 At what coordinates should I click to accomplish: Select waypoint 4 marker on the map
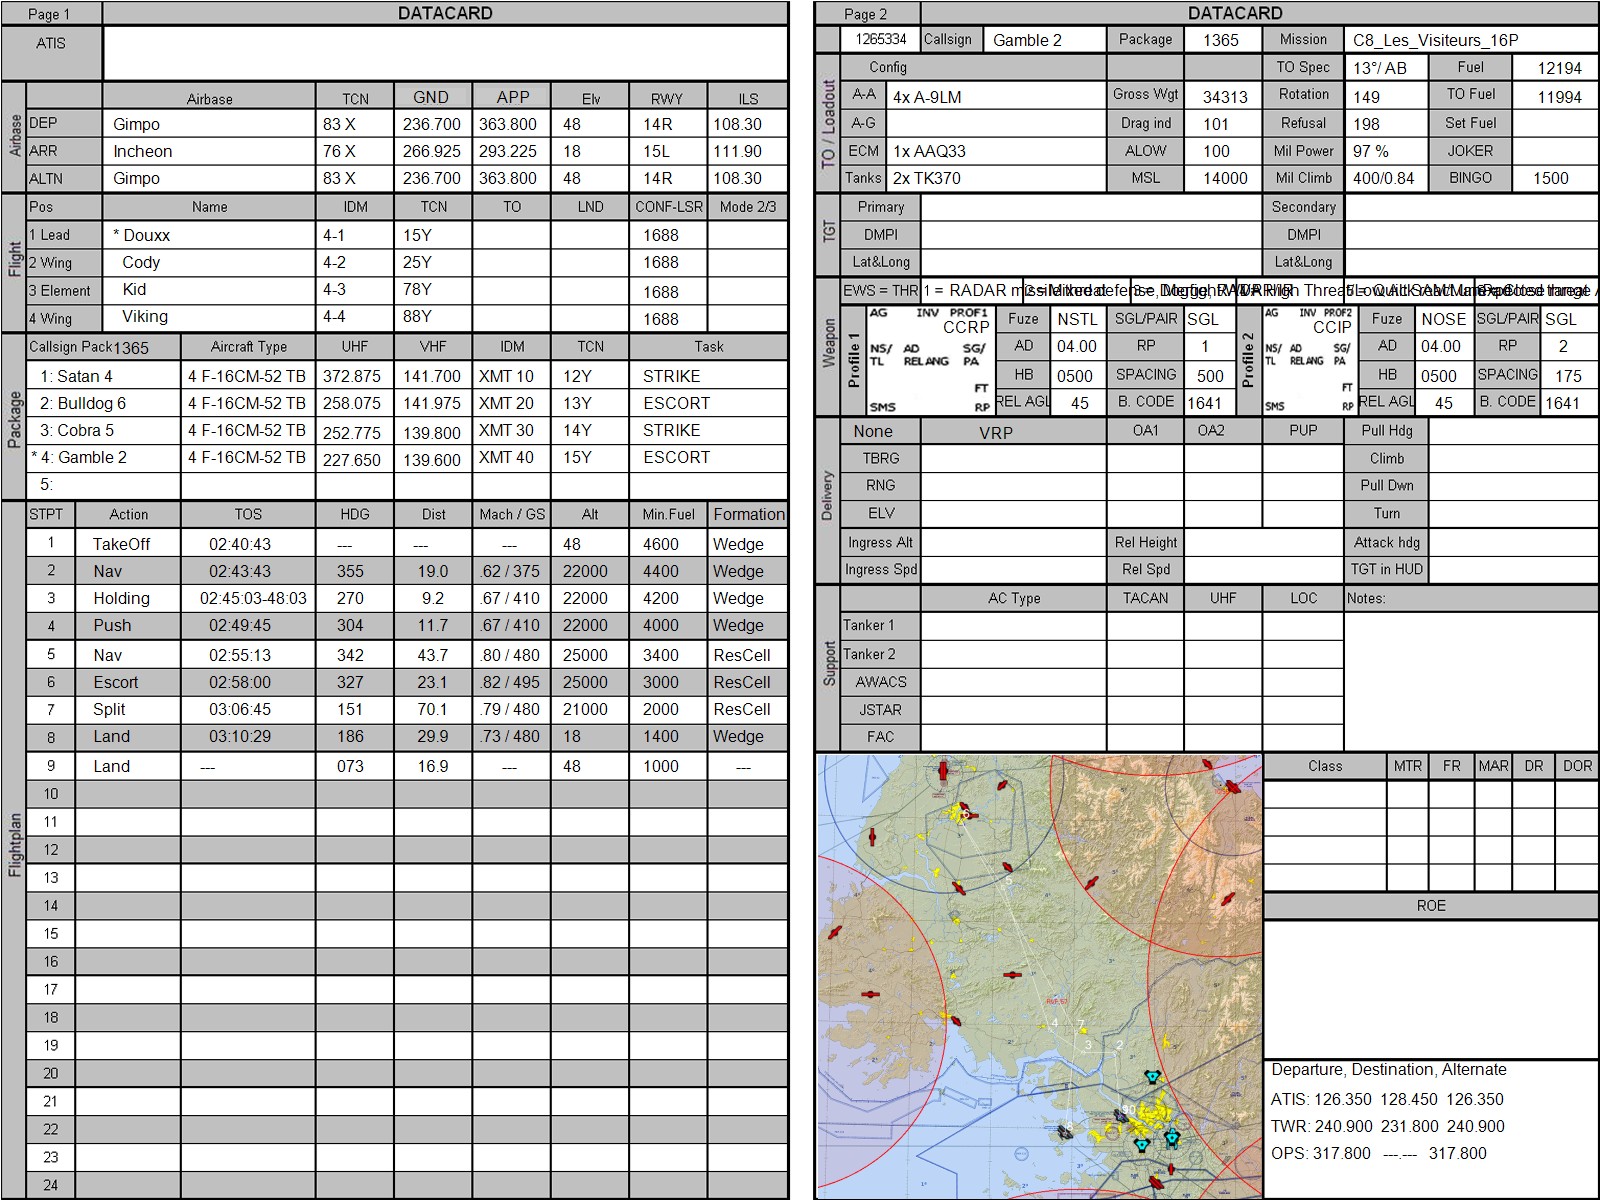(x=1055, y=1023)
